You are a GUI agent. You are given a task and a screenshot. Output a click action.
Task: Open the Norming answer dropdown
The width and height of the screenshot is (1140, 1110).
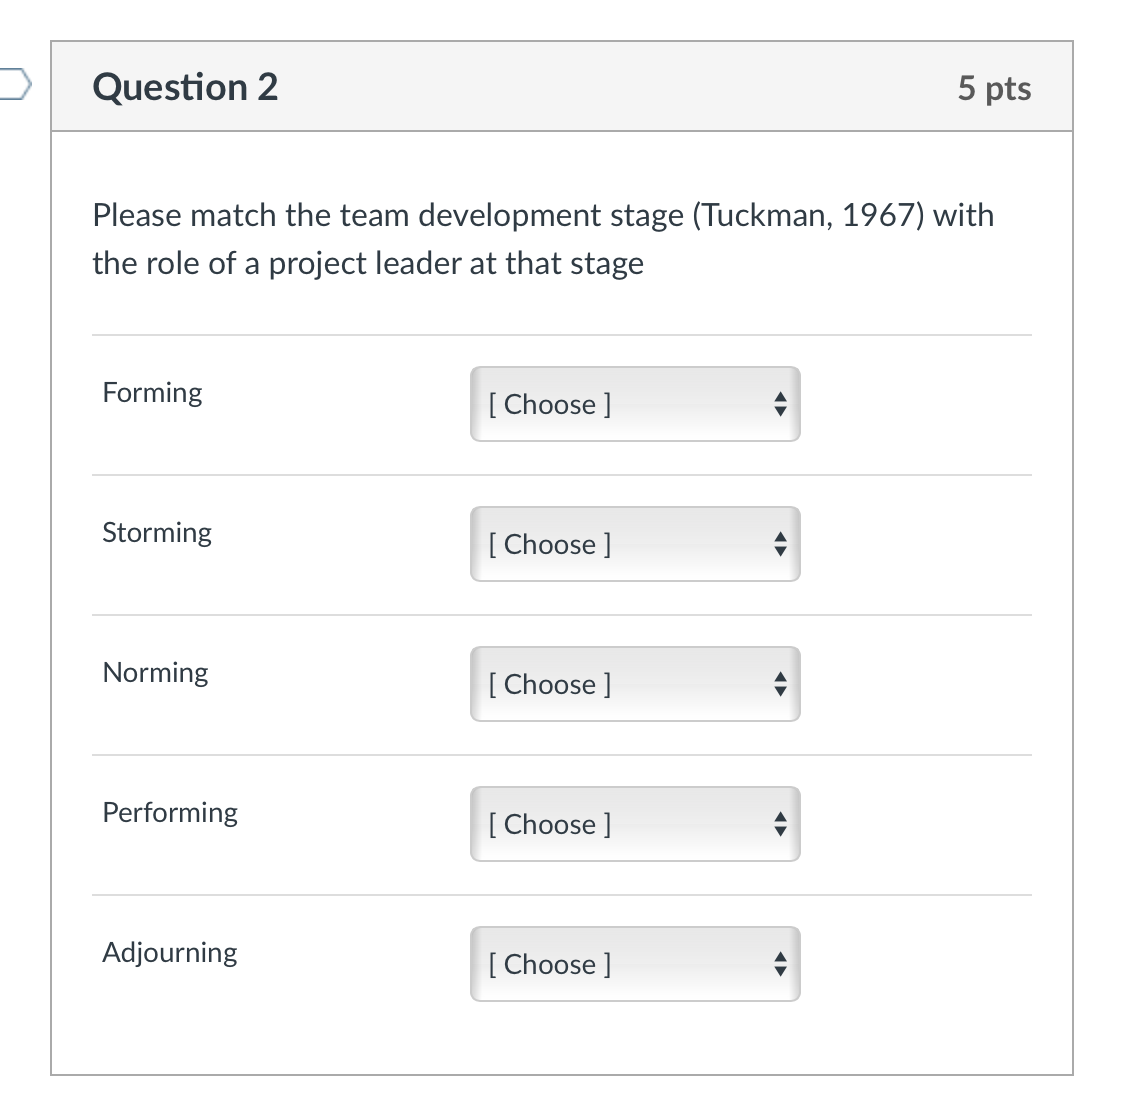[634, 684]
